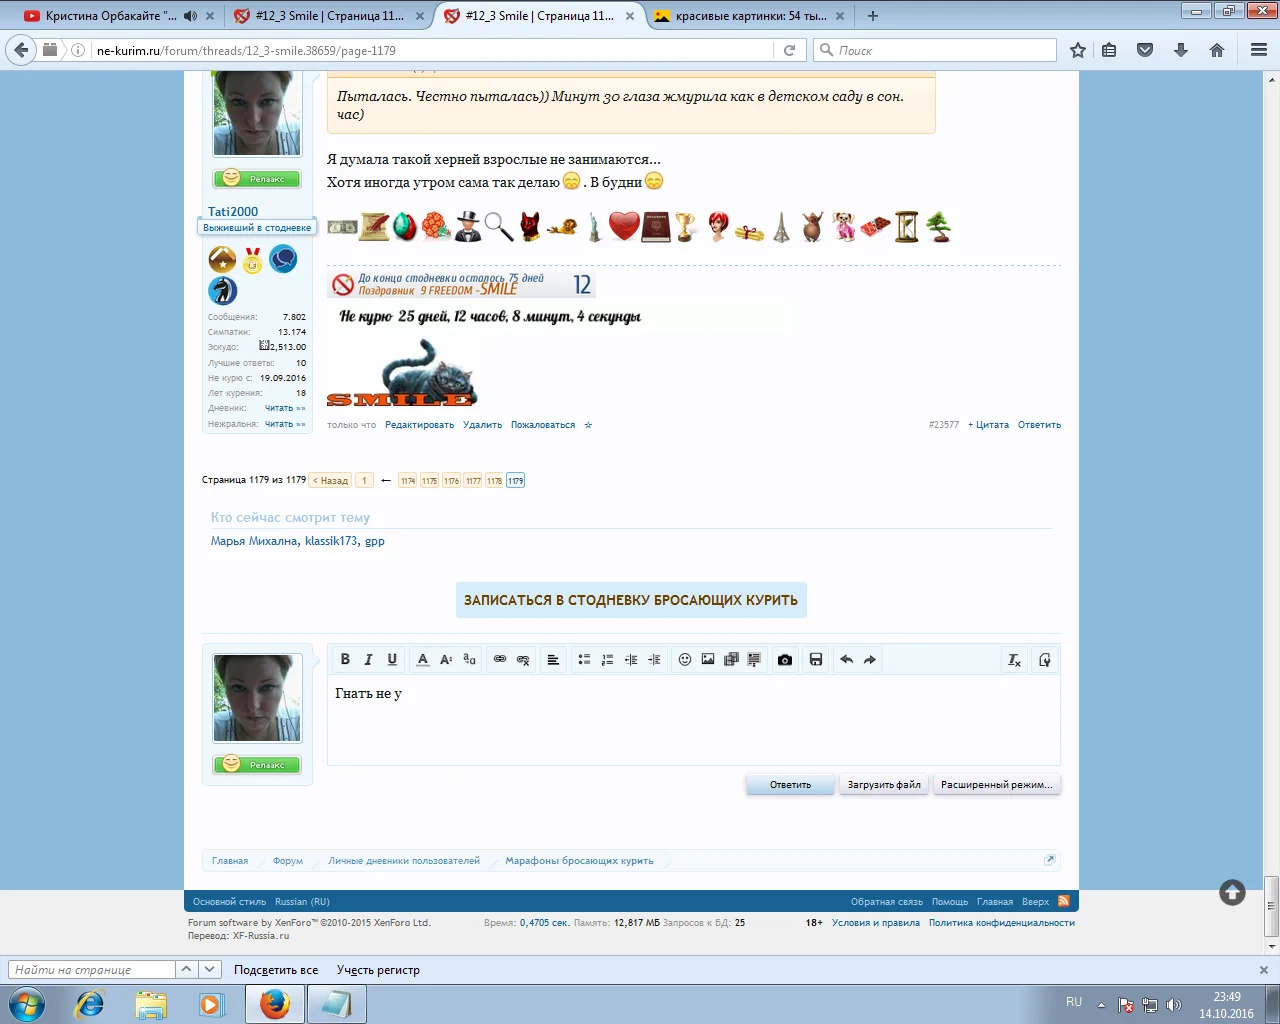Viewport: 1280px width, 1024px height.
Task: Open Форум in the breadcrumb navigation
Action: pyautogui.click(x=288, y=861)
